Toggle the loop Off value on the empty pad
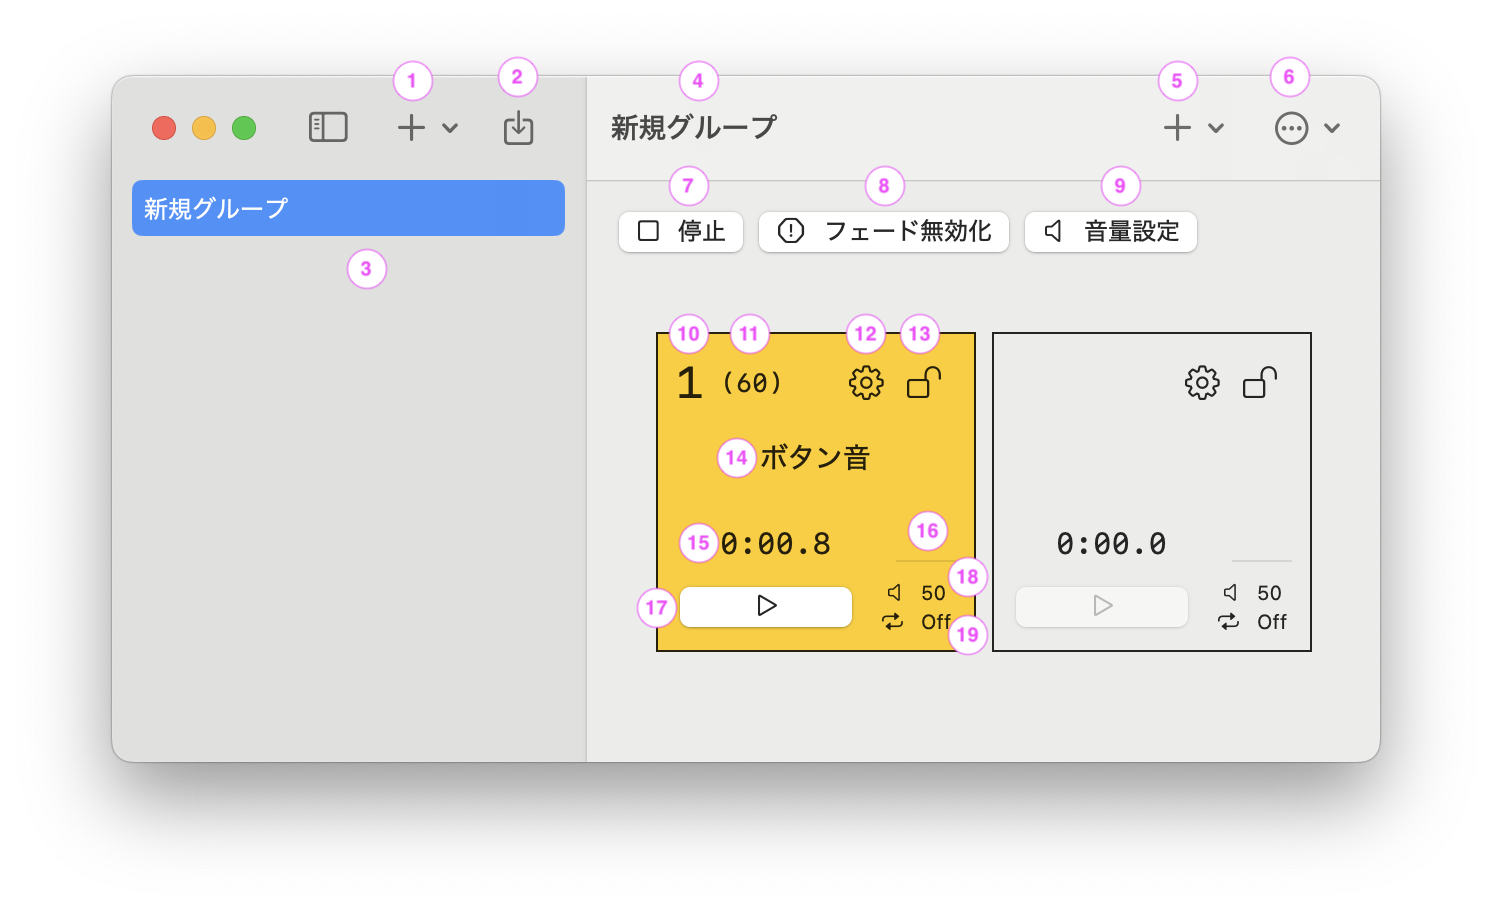This screenshot has width=1492, height=910. (x=1272, y=622)
